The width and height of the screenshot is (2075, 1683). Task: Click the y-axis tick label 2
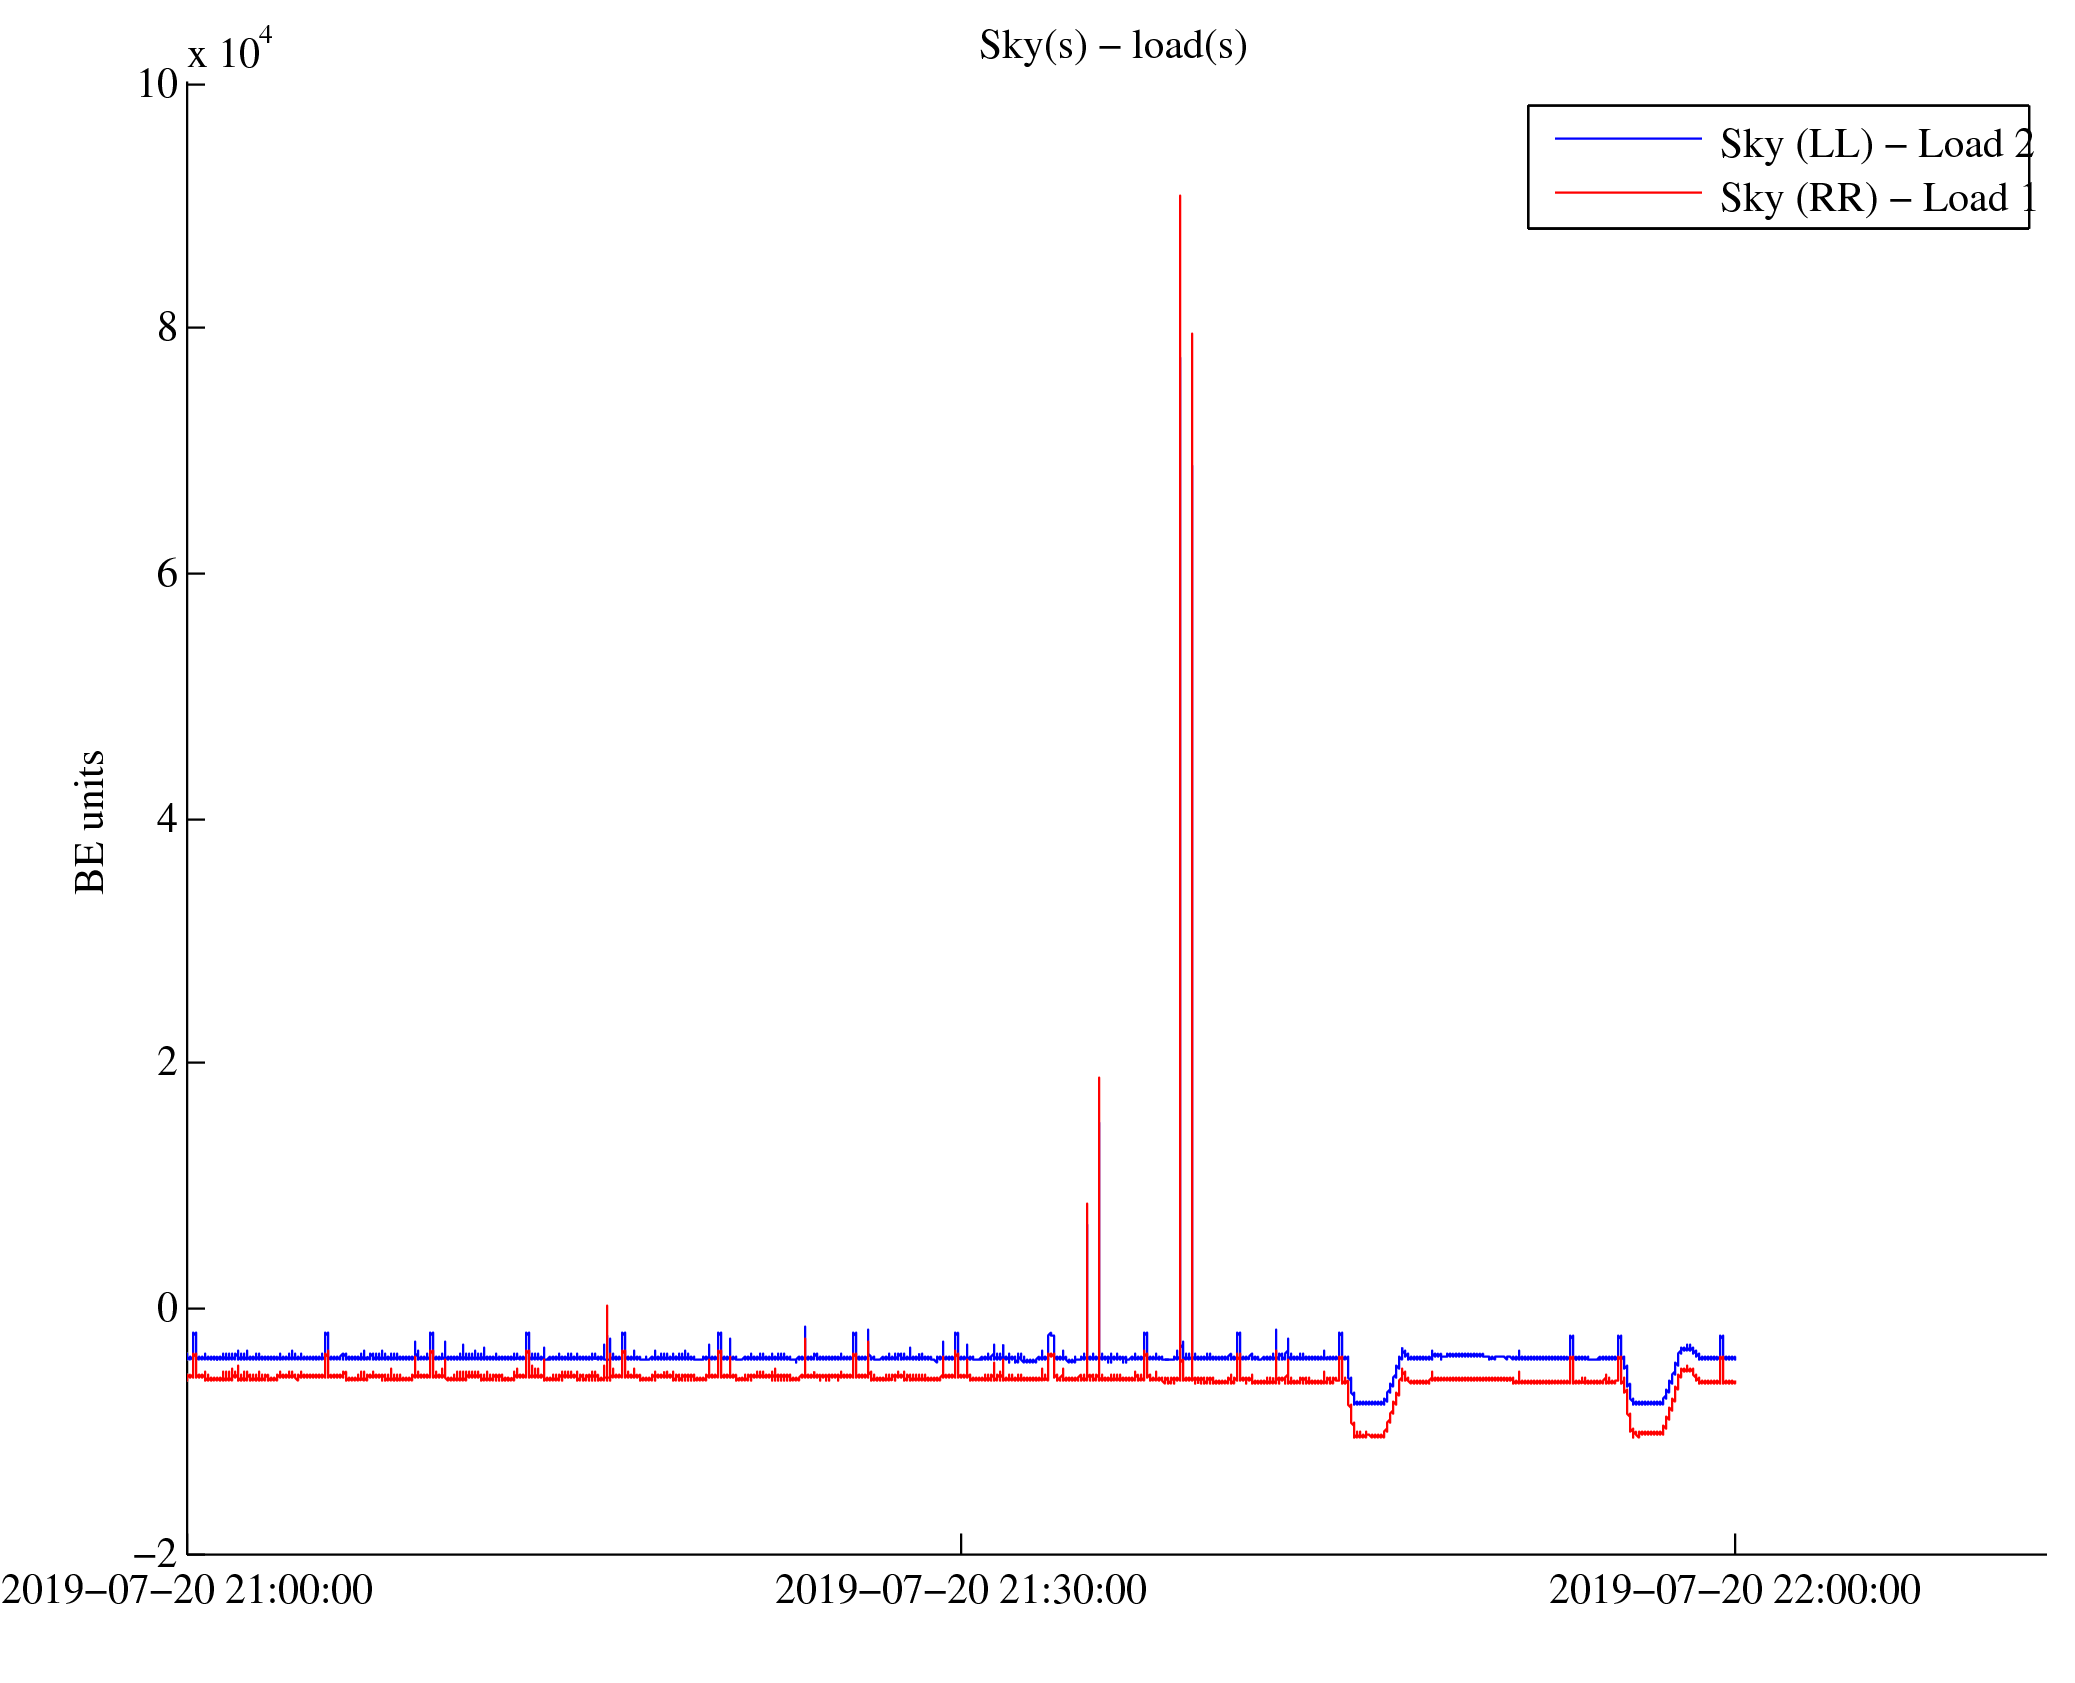(167, 1062)
